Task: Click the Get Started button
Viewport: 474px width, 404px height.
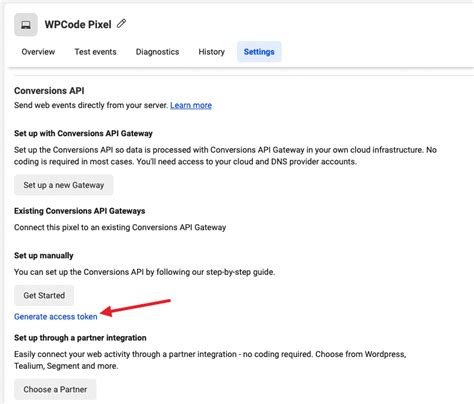Action: coord(44,295)
